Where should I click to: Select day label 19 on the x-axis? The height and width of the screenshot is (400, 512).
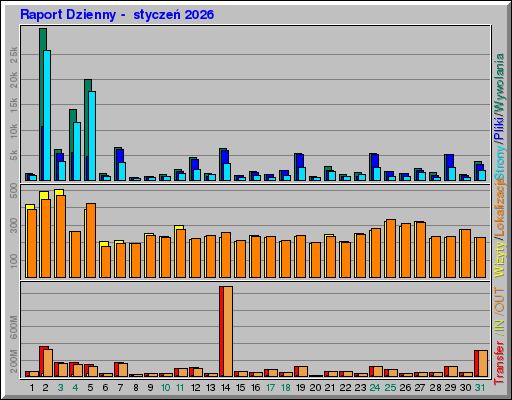(x=300, y=388)
